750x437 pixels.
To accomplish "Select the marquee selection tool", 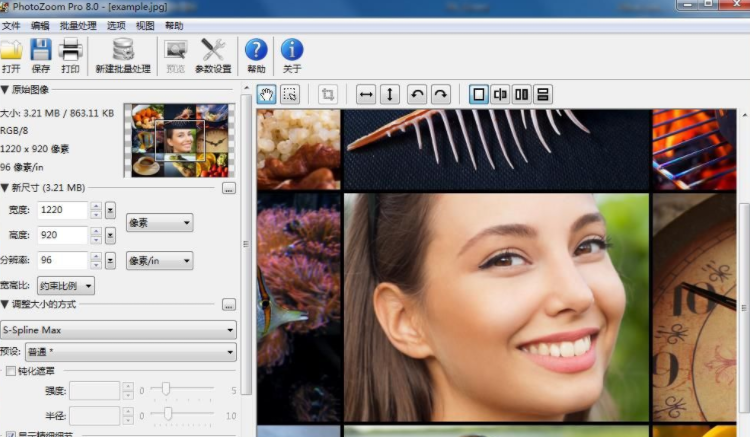I will [290, 94].
